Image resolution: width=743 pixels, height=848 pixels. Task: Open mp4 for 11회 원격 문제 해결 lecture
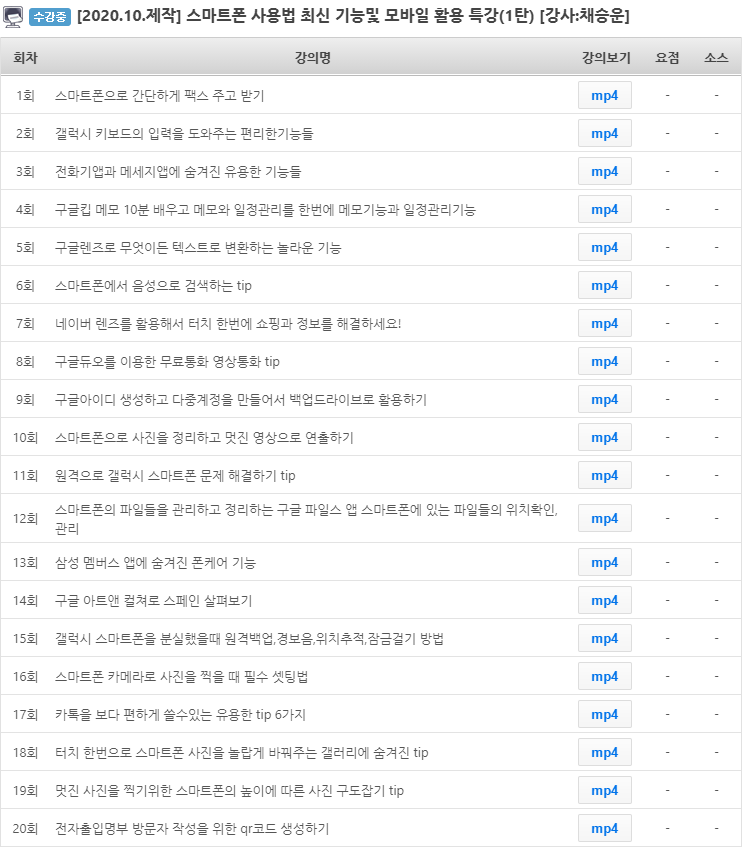coord(605,475)
